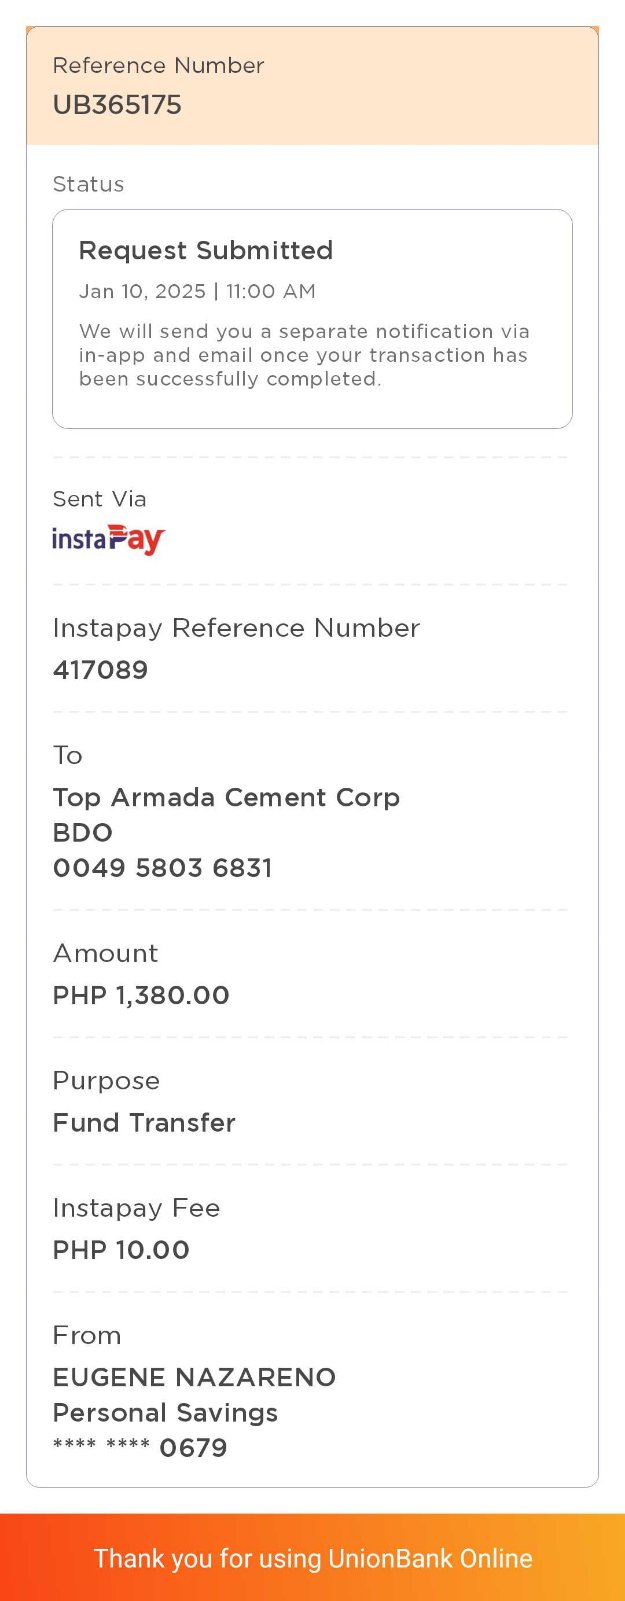Screen dimensions: 625x1601
Task: Select the Instapay reference number 417089
Action: pyautogui.click(x=100, y=670)
